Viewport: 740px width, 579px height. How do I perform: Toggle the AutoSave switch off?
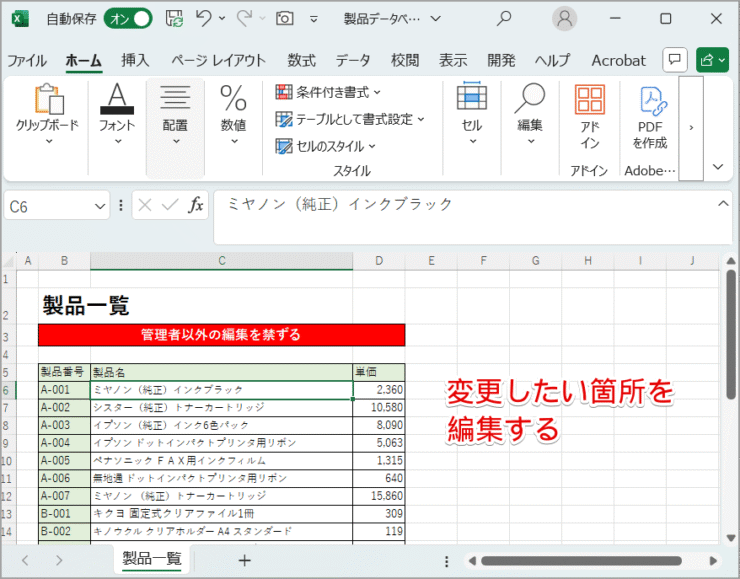click(x=128, y=19)
